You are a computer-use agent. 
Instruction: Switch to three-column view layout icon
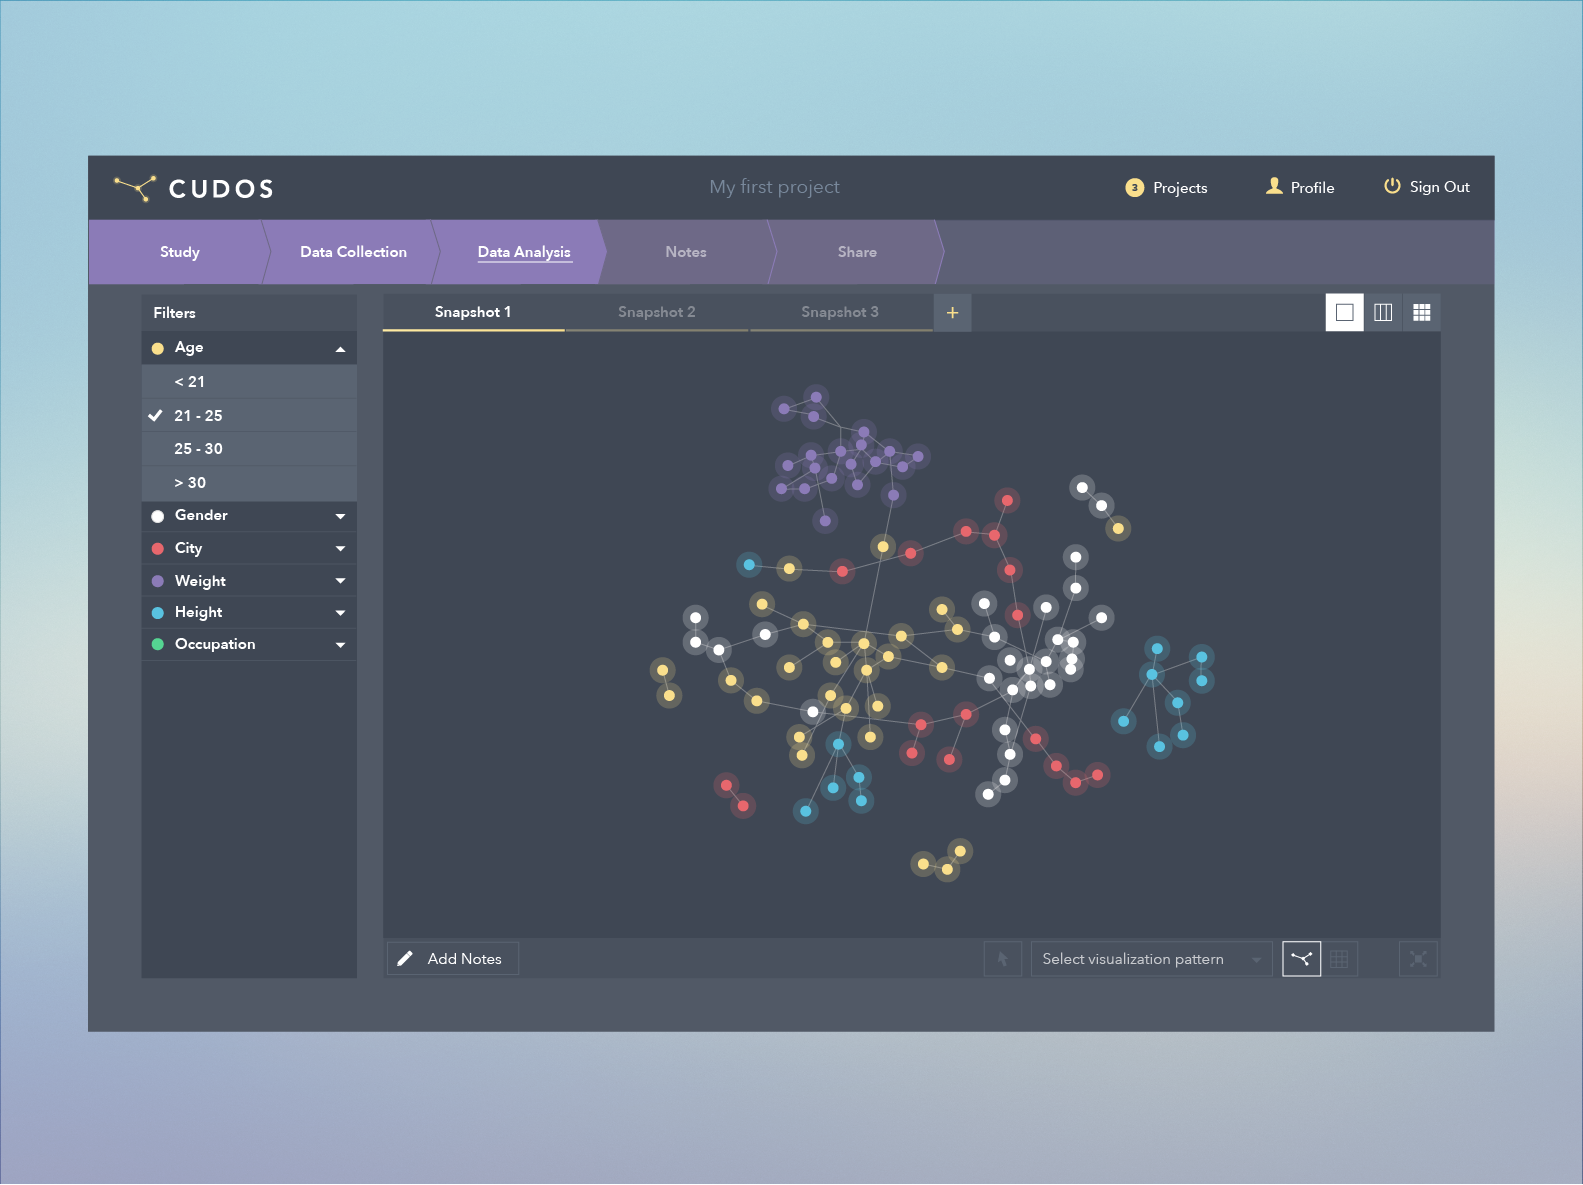coord(1383,312)
